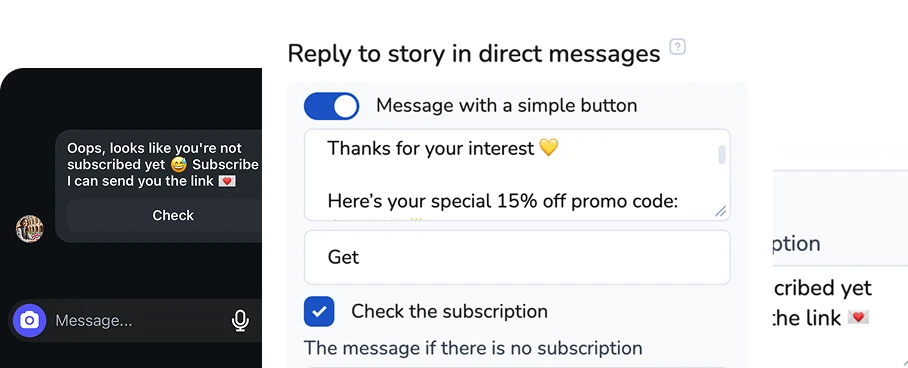Click the love letter emoji in chat bubble
Viewport: 908px width, 368px height.
(227, 181)
